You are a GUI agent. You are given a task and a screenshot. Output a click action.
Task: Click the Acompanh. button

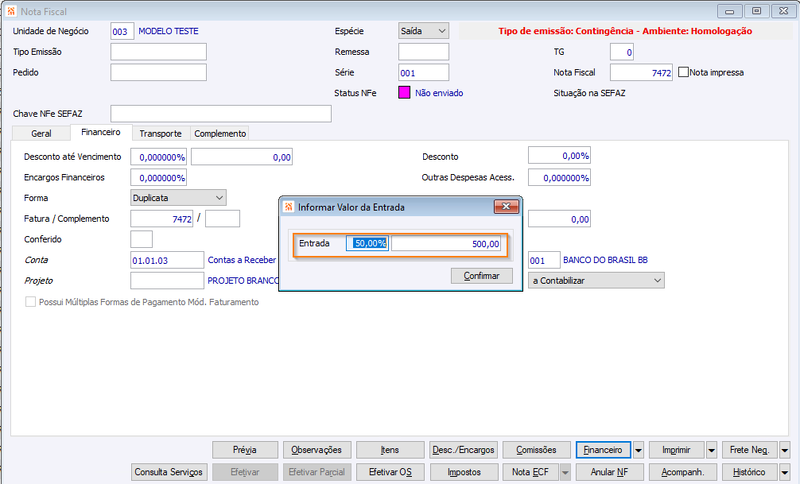(683, 472)
